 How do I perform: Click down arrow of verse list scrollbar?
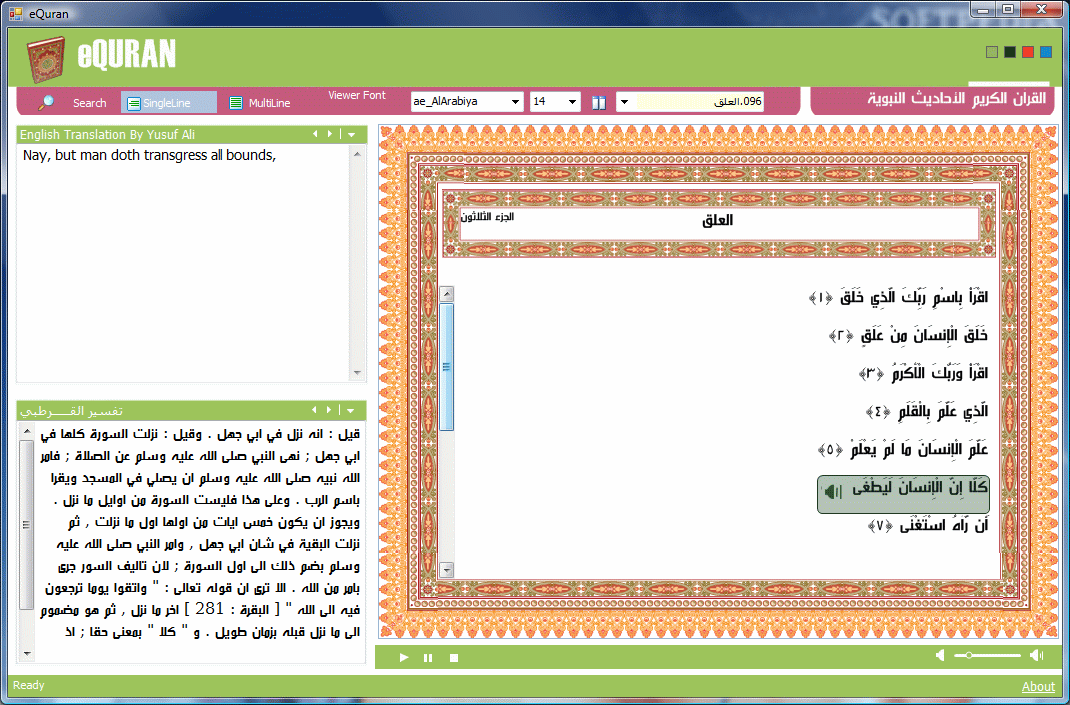(x=447, y=569)
